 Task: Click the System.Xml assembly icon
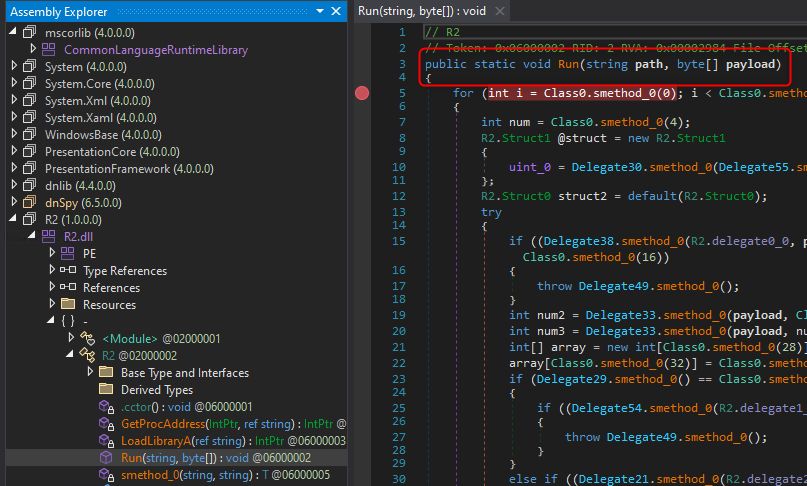29,100
